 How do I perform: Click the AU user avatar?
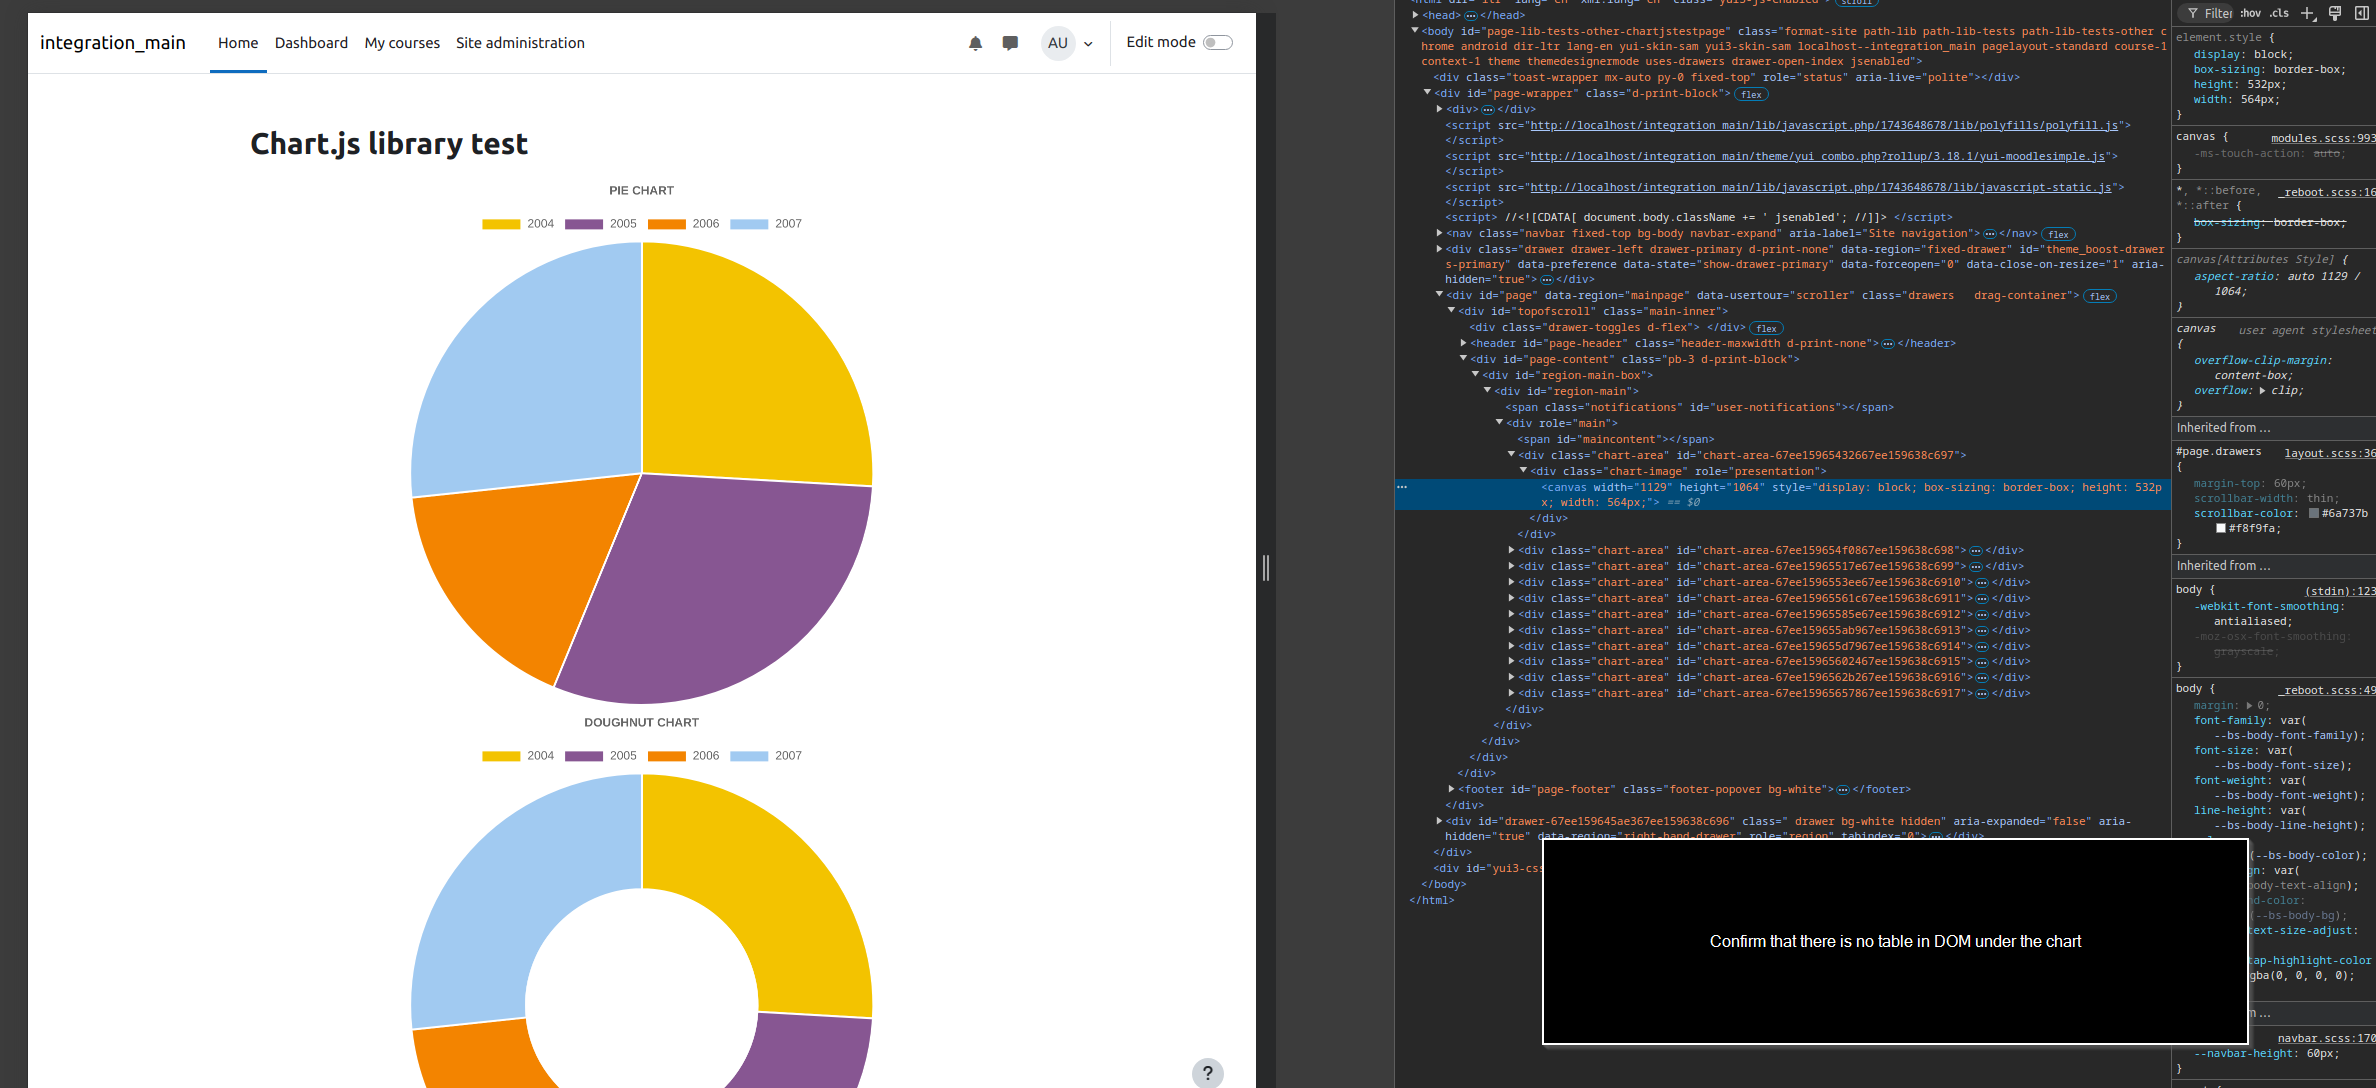tap(1058, 43)
